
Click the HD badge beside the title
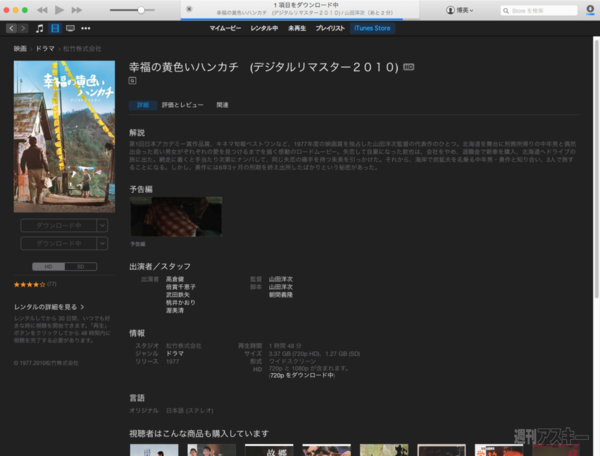click(x=409, y=67)
